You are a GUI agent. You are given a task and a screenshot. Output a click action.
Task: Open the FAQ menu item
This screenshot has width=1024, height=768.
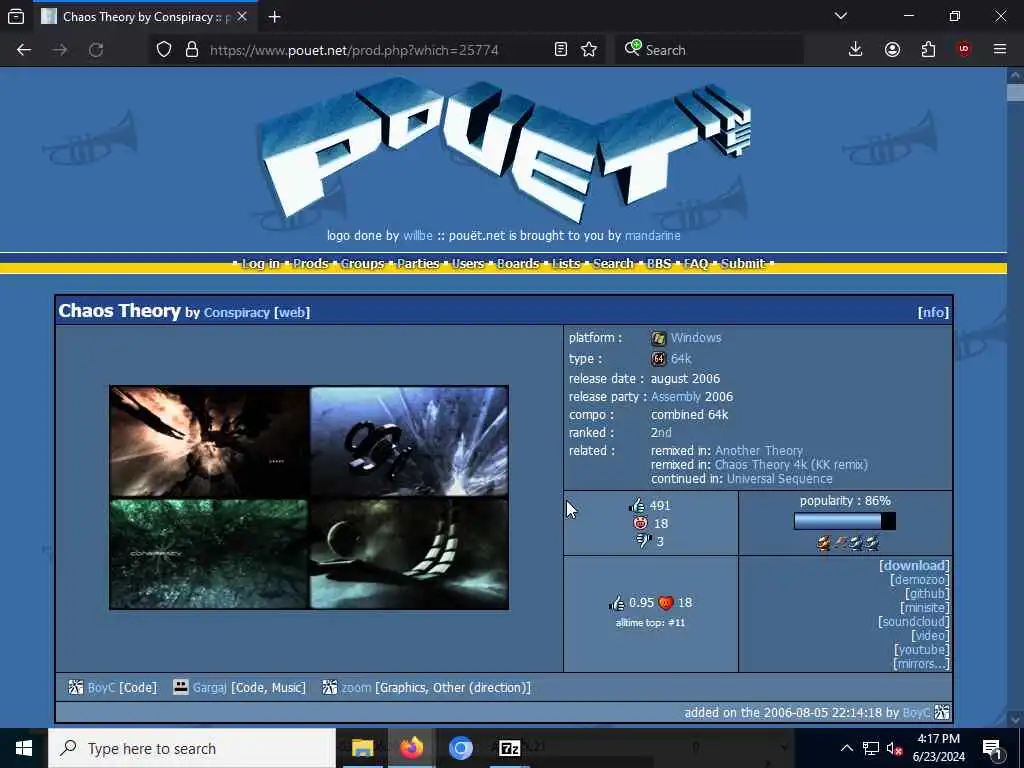click(696, 264)
